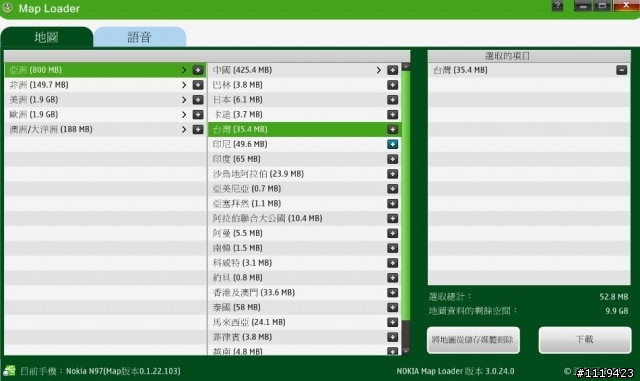Expand the 中國 (425.4 MB) sub-region chevron
Screen dimensions: 640x381
[x=379, y=70]
